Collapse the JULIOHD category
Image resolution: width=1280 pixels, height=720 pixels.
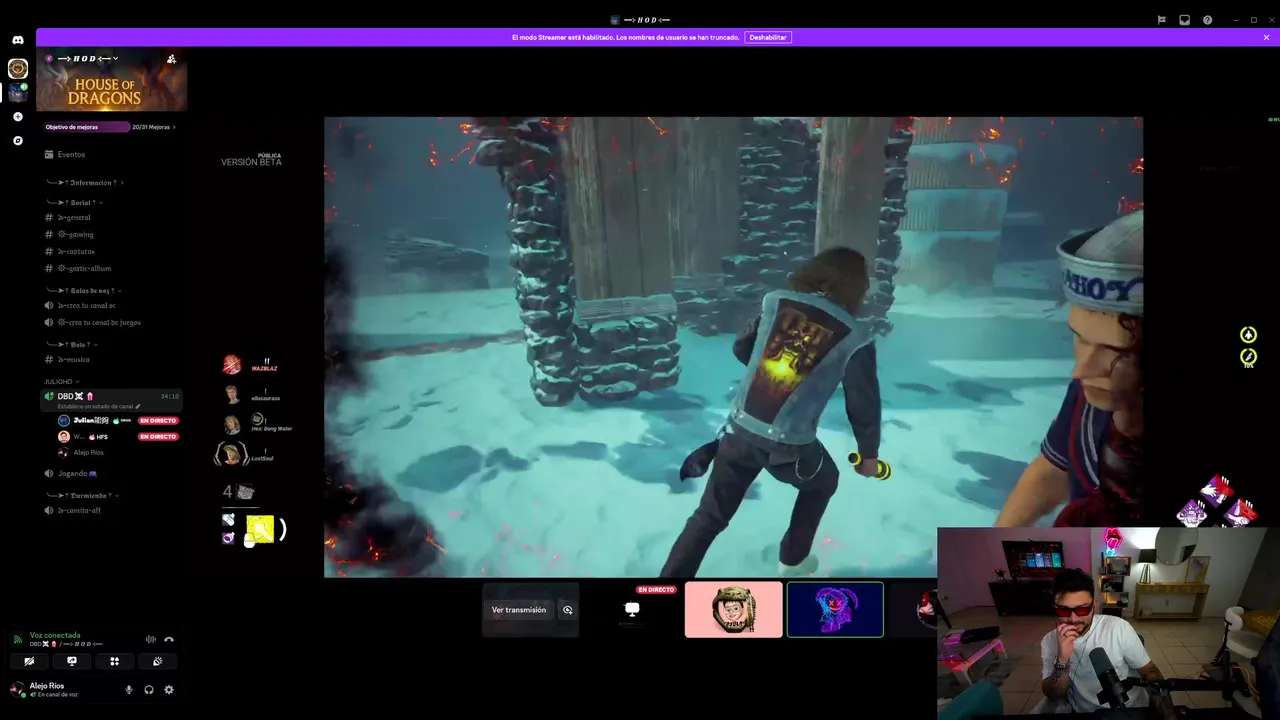61,382
